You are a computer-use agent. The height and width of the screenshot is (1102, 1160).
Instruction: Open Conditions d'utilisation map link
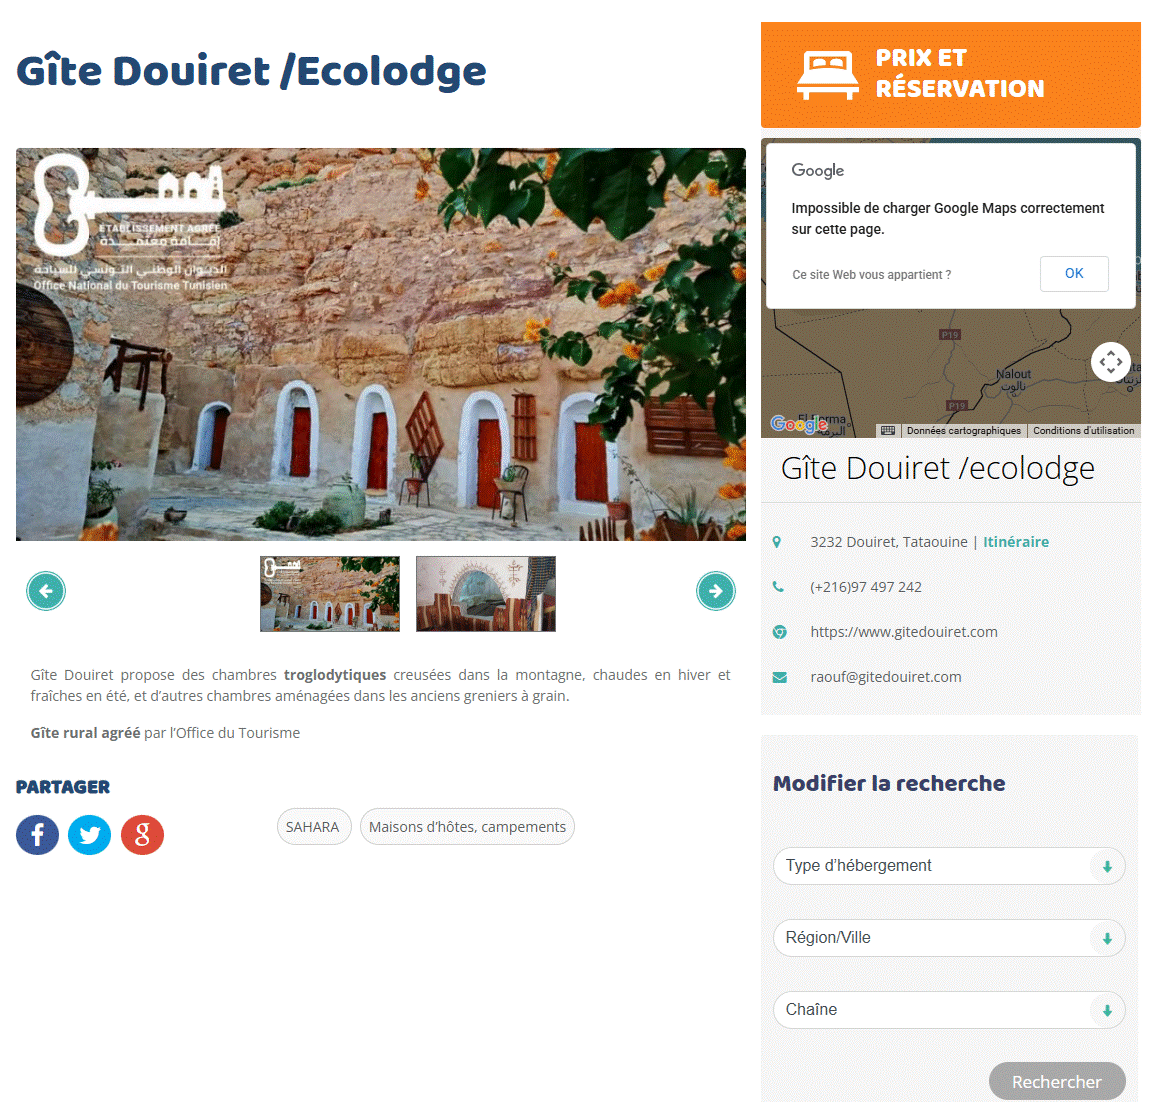click(x=1083, y=430)
